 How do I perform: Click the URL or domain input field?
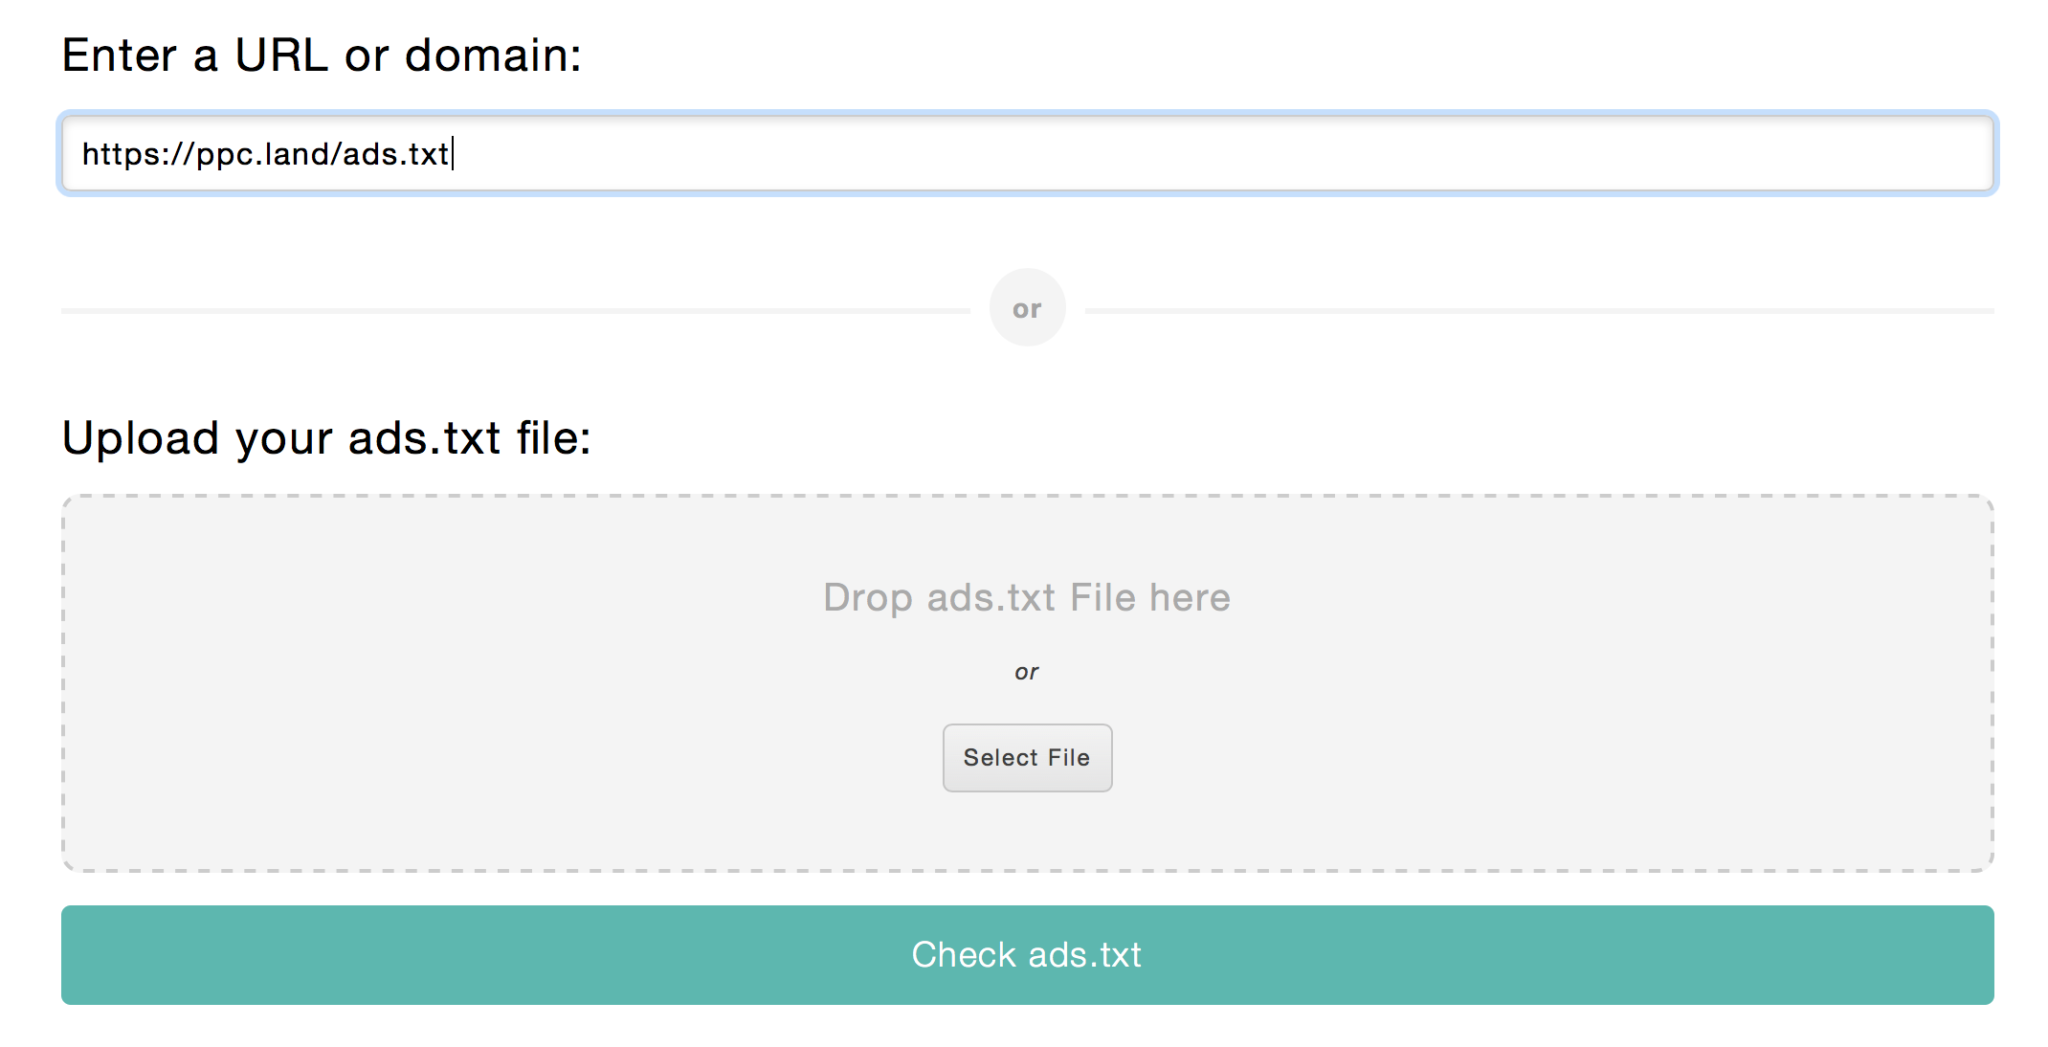[x=1027, y=153]
